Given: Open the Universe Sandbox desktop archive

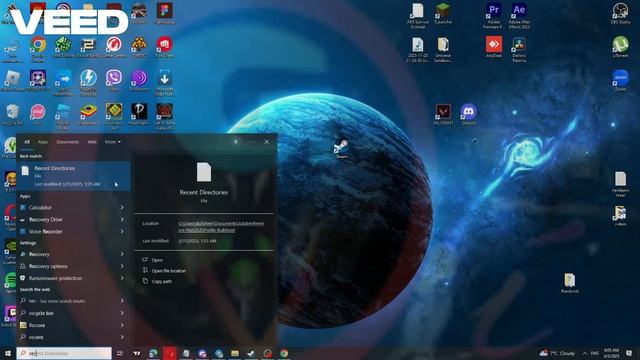Looking at the screenshot, I should point(443,49).
